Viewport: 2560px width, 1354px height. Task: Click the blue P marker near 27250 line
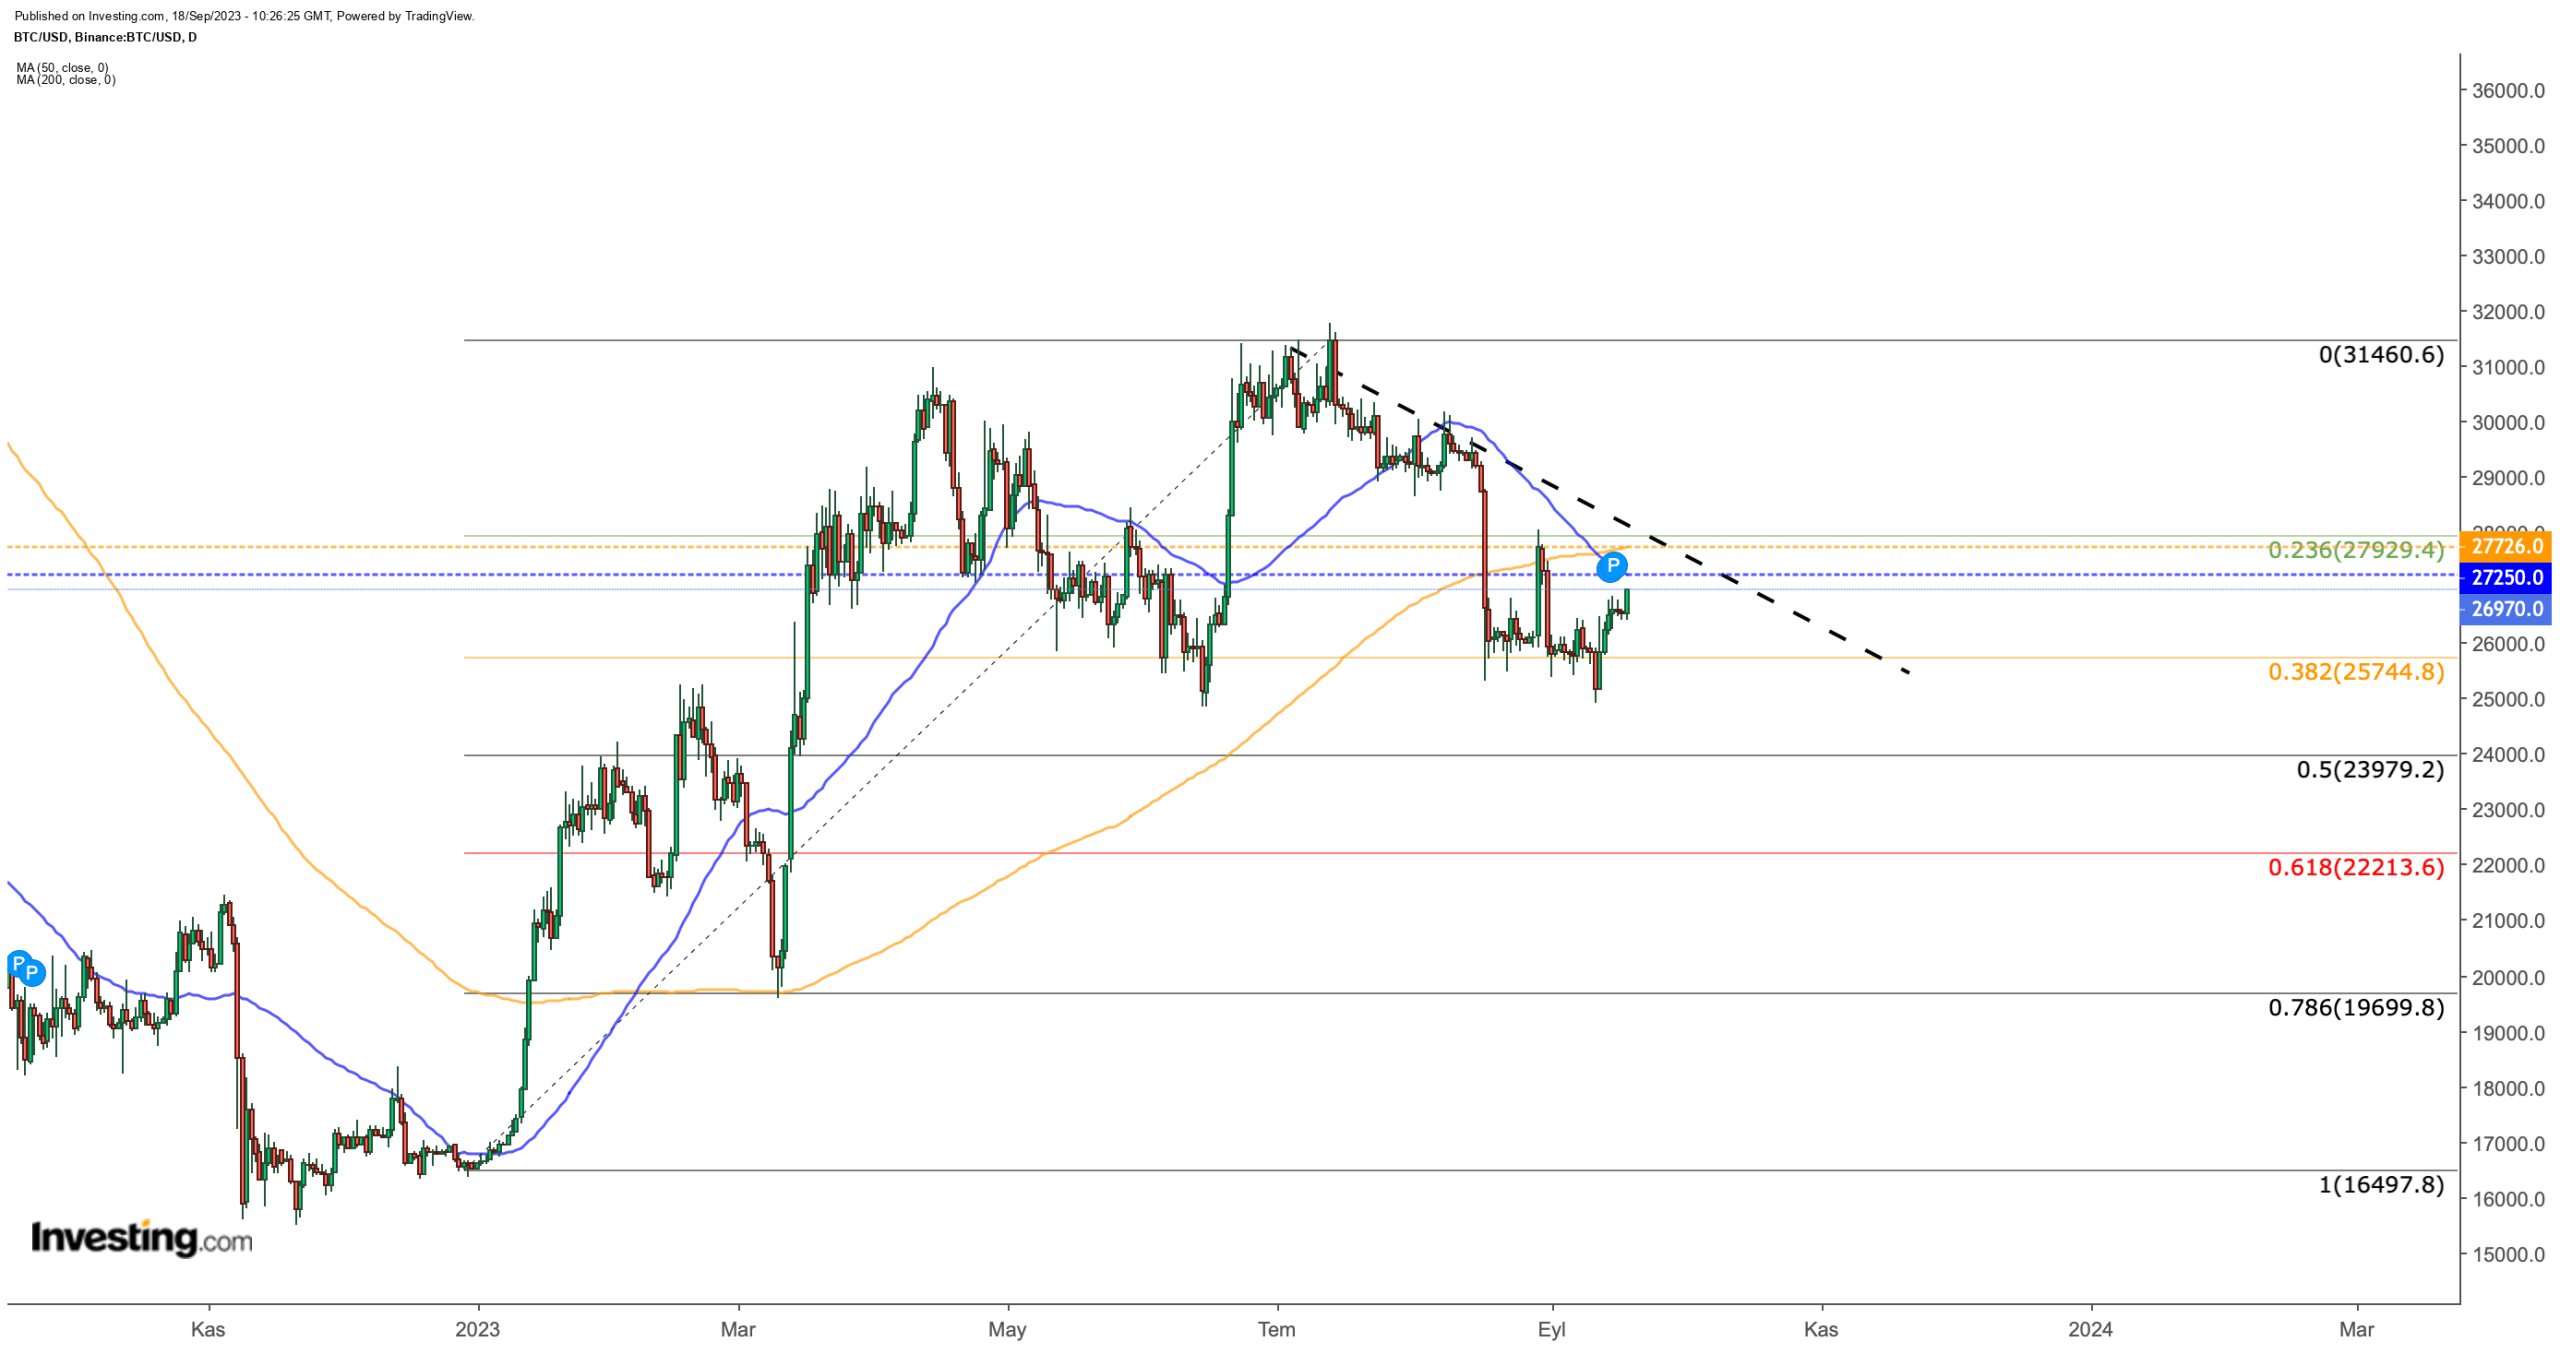coord(1611,567)
